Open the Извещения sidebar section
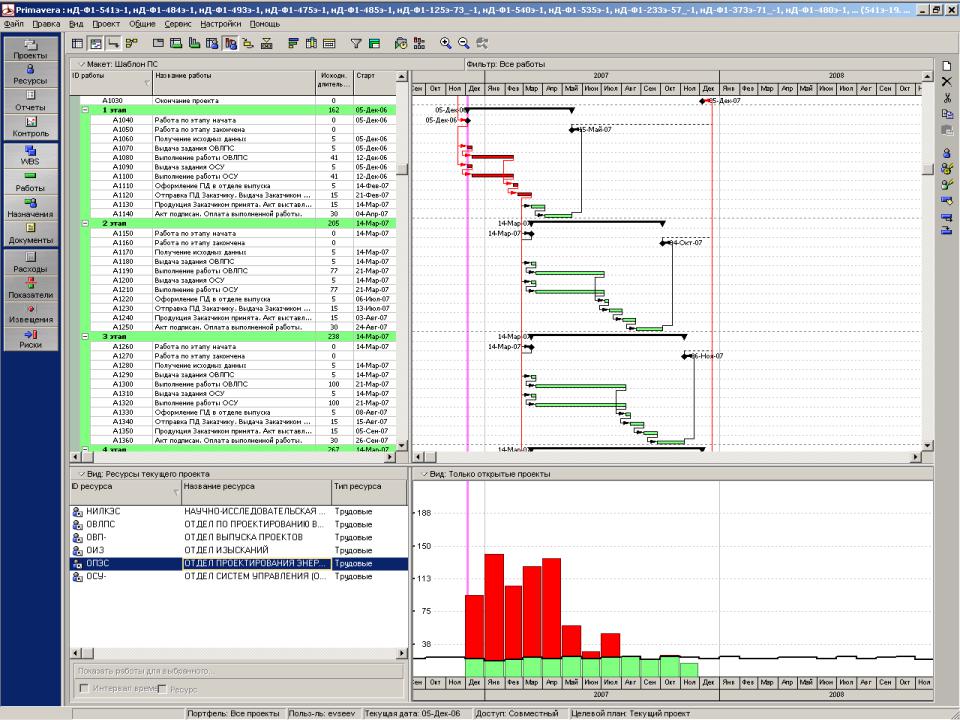Image resolution: width=960 pixels, height=720 pixels. coord(31,313)
